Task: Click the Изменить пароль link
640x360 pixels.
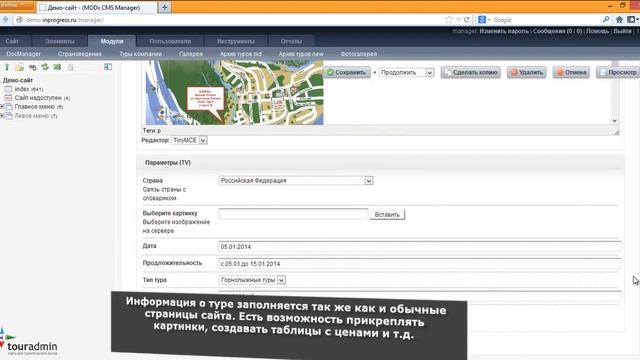Action: pyautogui.click(x=504, y=31)
